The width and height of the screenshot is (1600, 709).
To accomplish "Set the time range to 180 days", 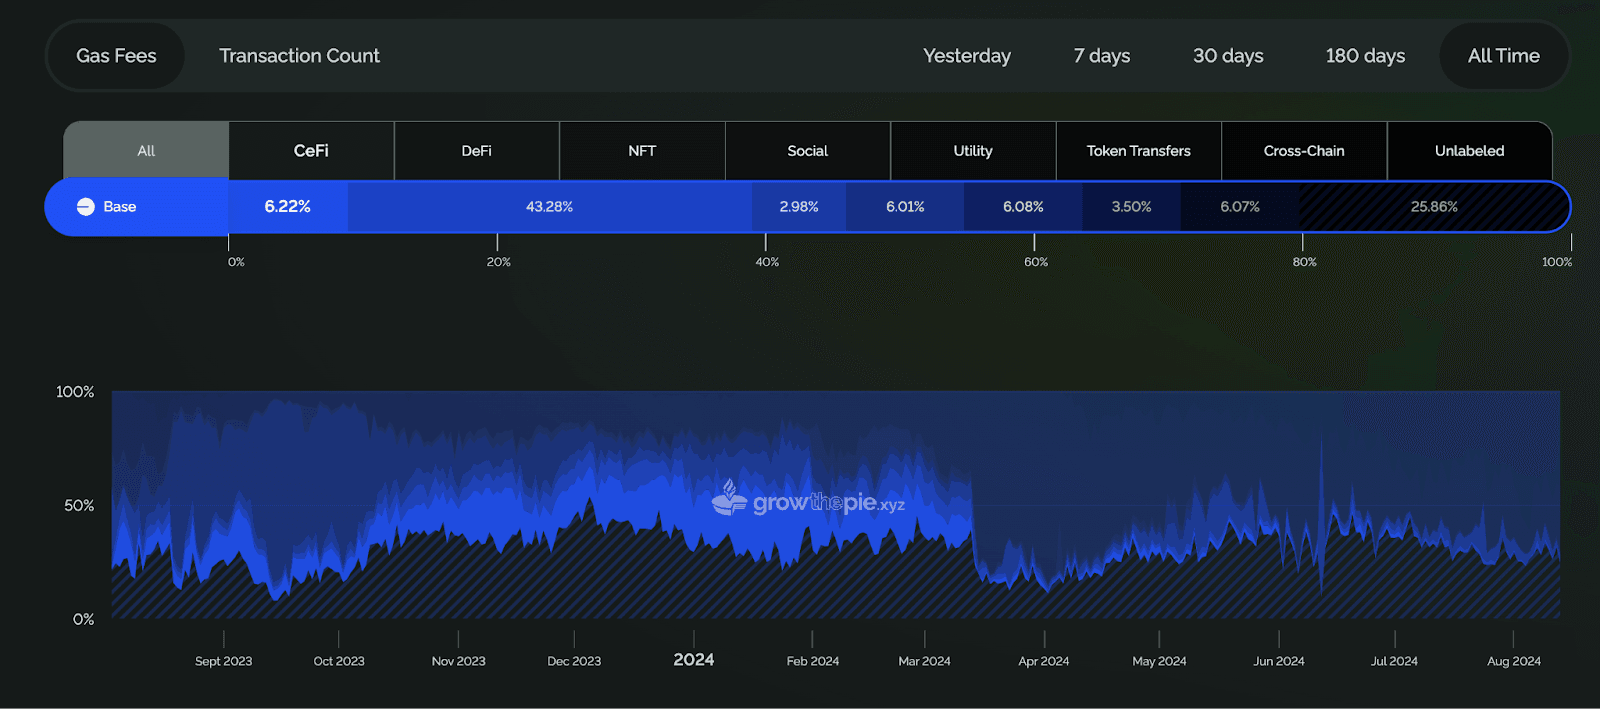I will pyautogui.click(x=1364, y=56).
